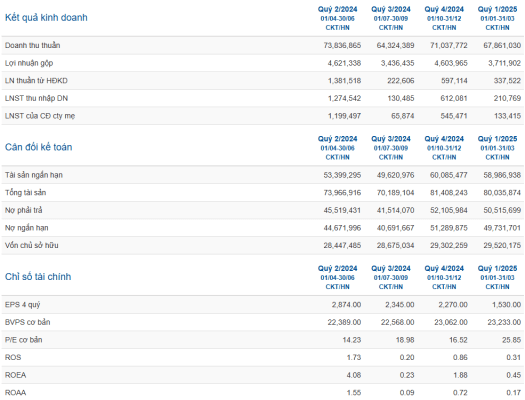Select 'Quý 2/2024' header in Cân đối kế toán

[x=338, y=139]
